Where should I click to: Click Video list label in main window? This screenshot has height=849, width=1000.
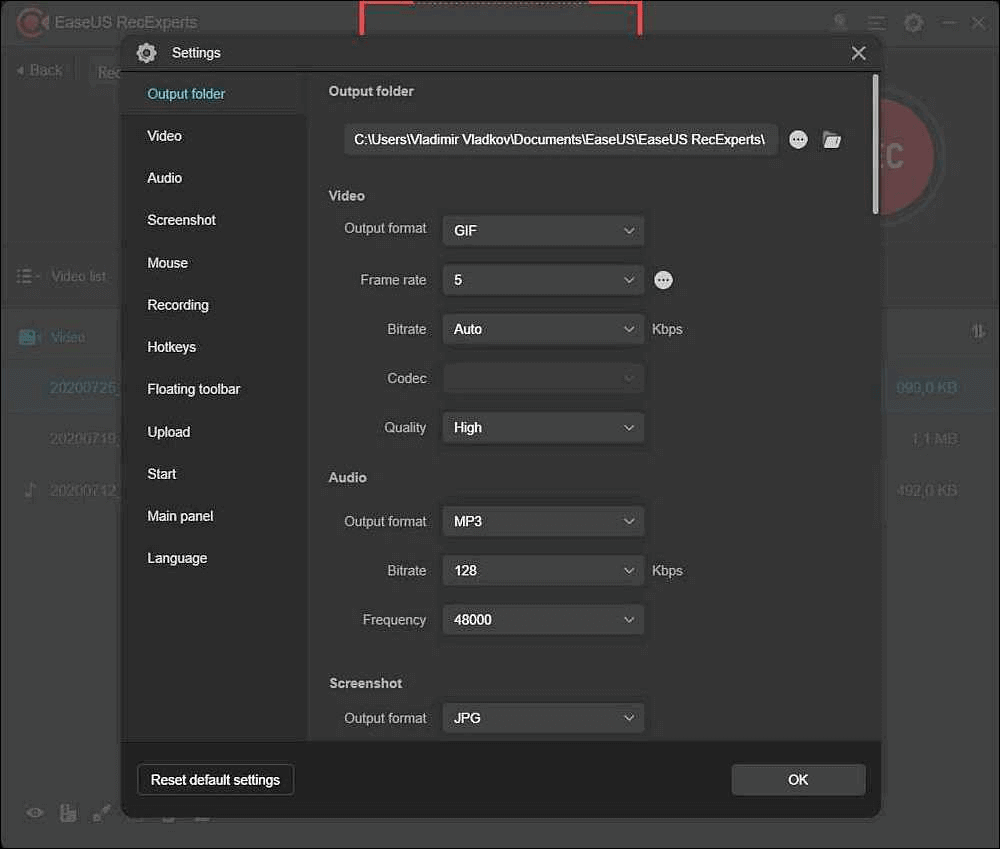78,276
